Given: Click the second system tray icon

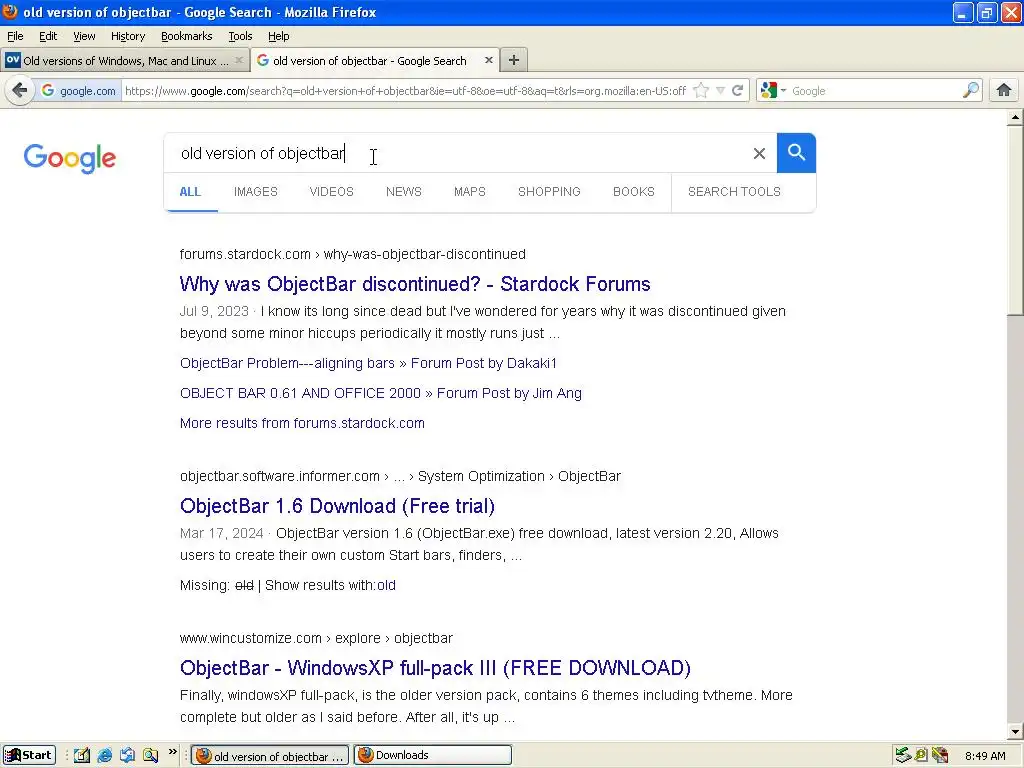Looking at the screenshot, I should coord(921,755).
